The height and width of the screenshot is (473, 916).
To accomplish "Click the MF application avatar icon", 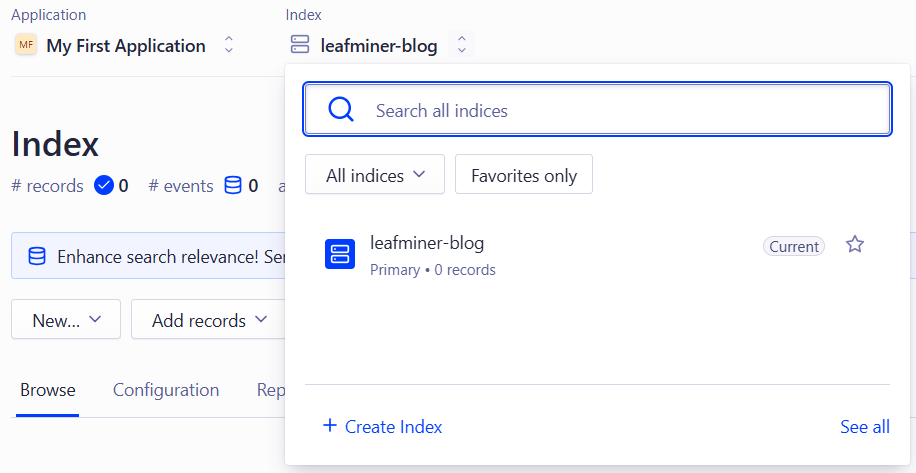I will (x=25, y=45).
